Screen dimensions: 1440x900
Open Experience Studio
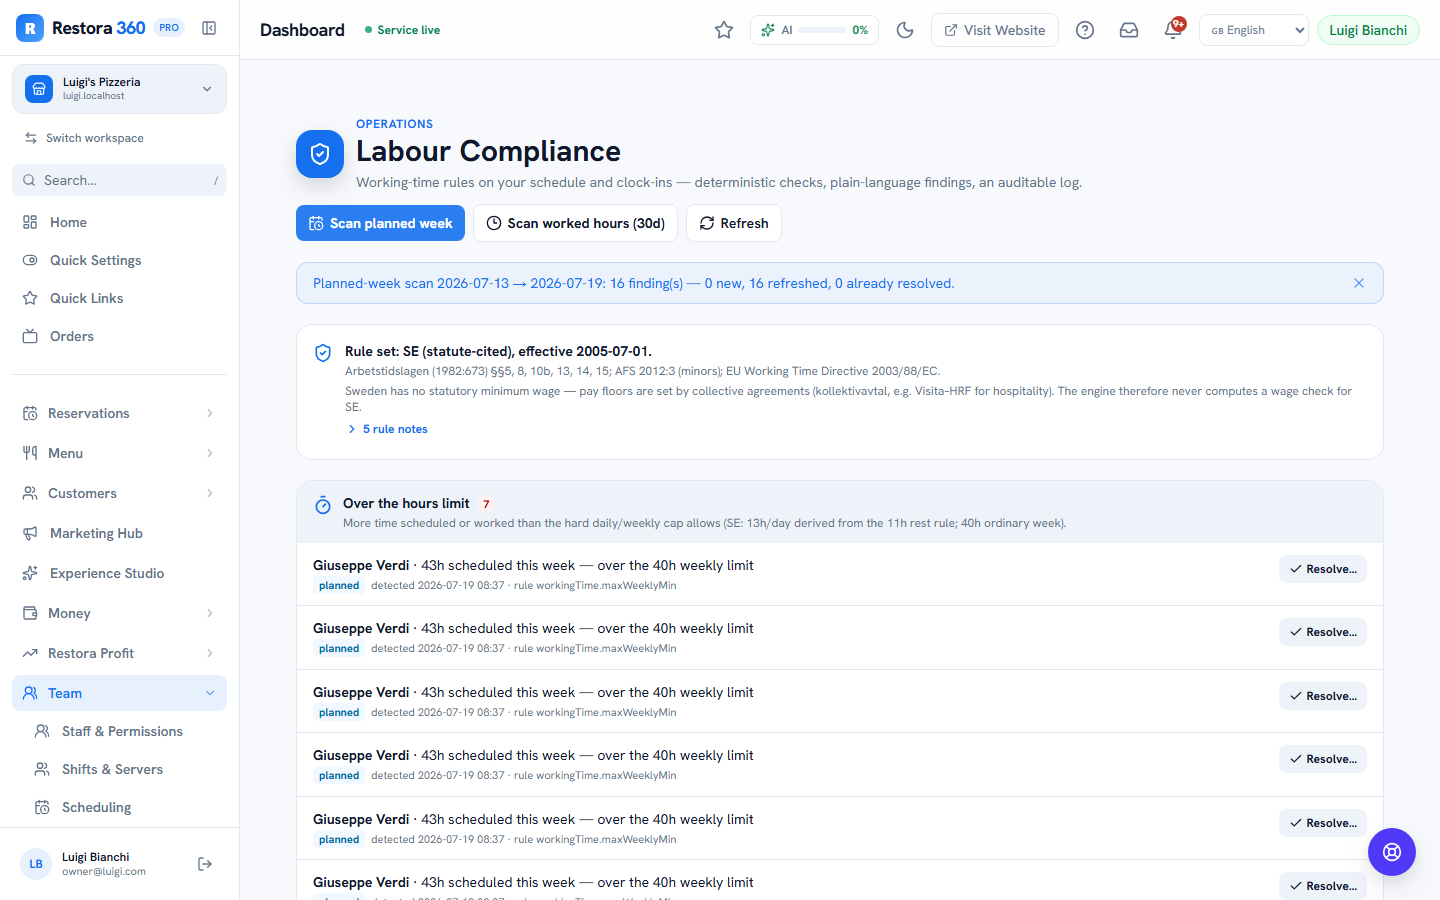click(x=119, y=573)
